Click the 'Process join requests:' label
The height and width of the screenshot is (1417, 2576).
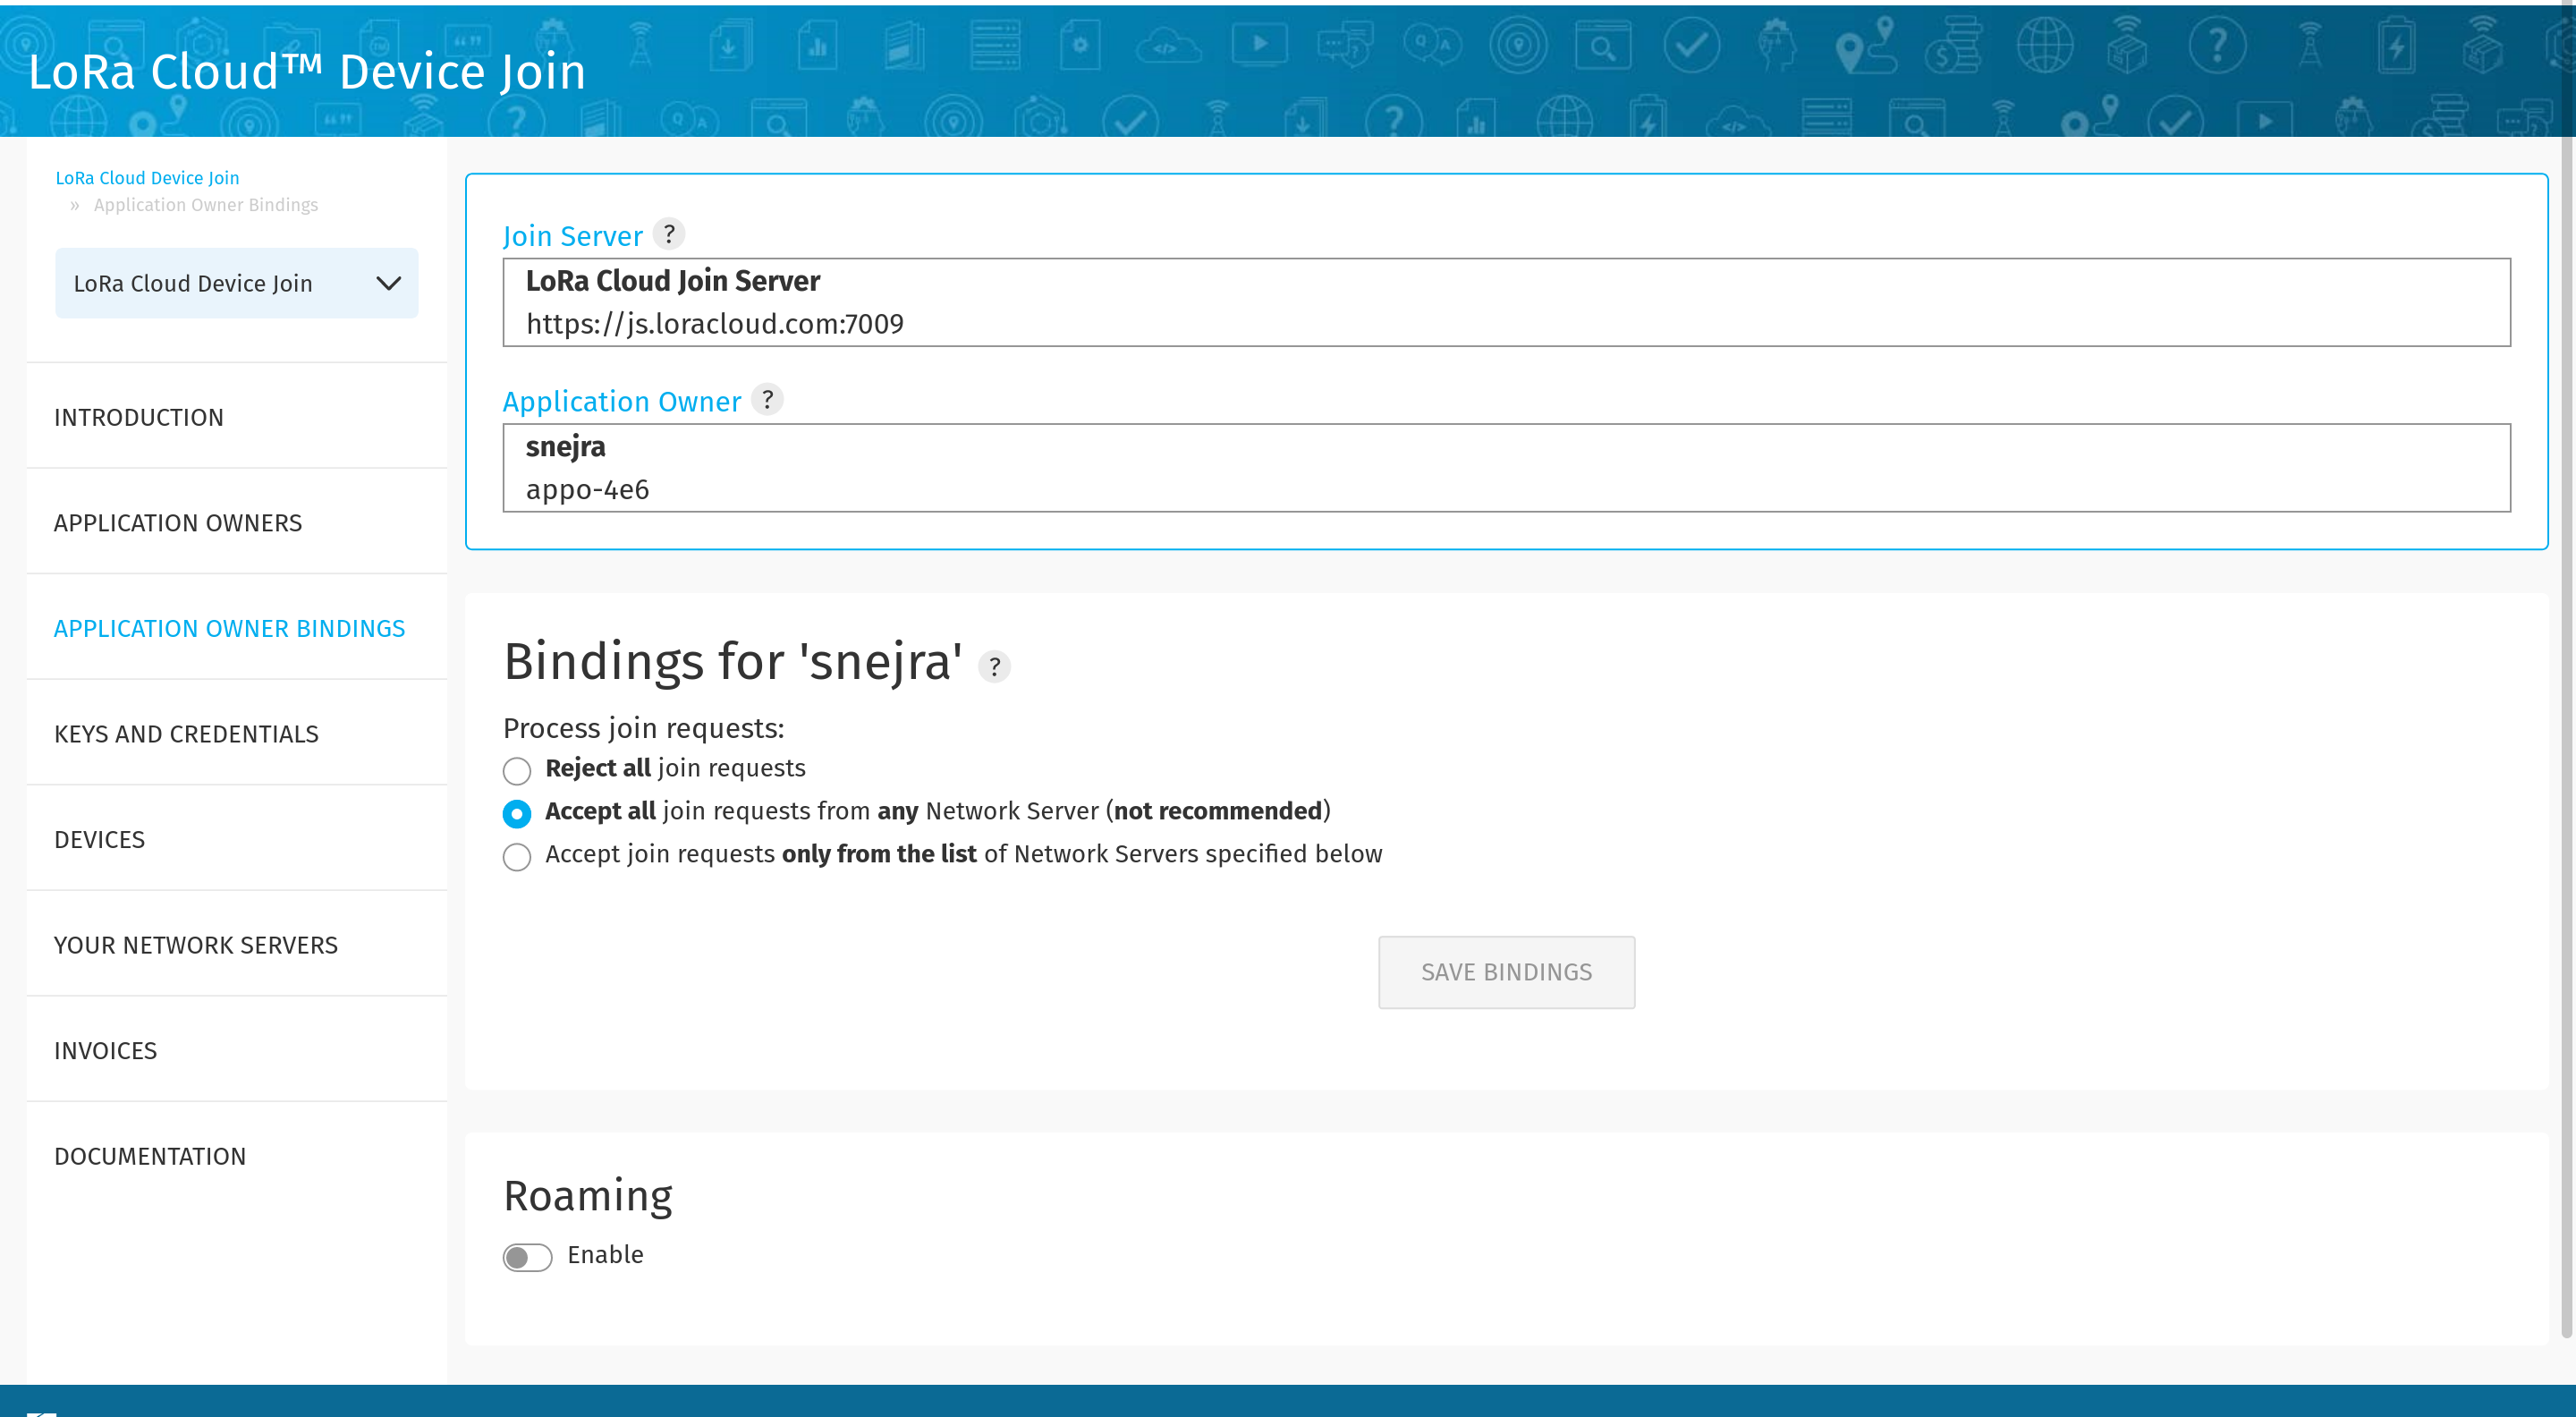(644, 728)
